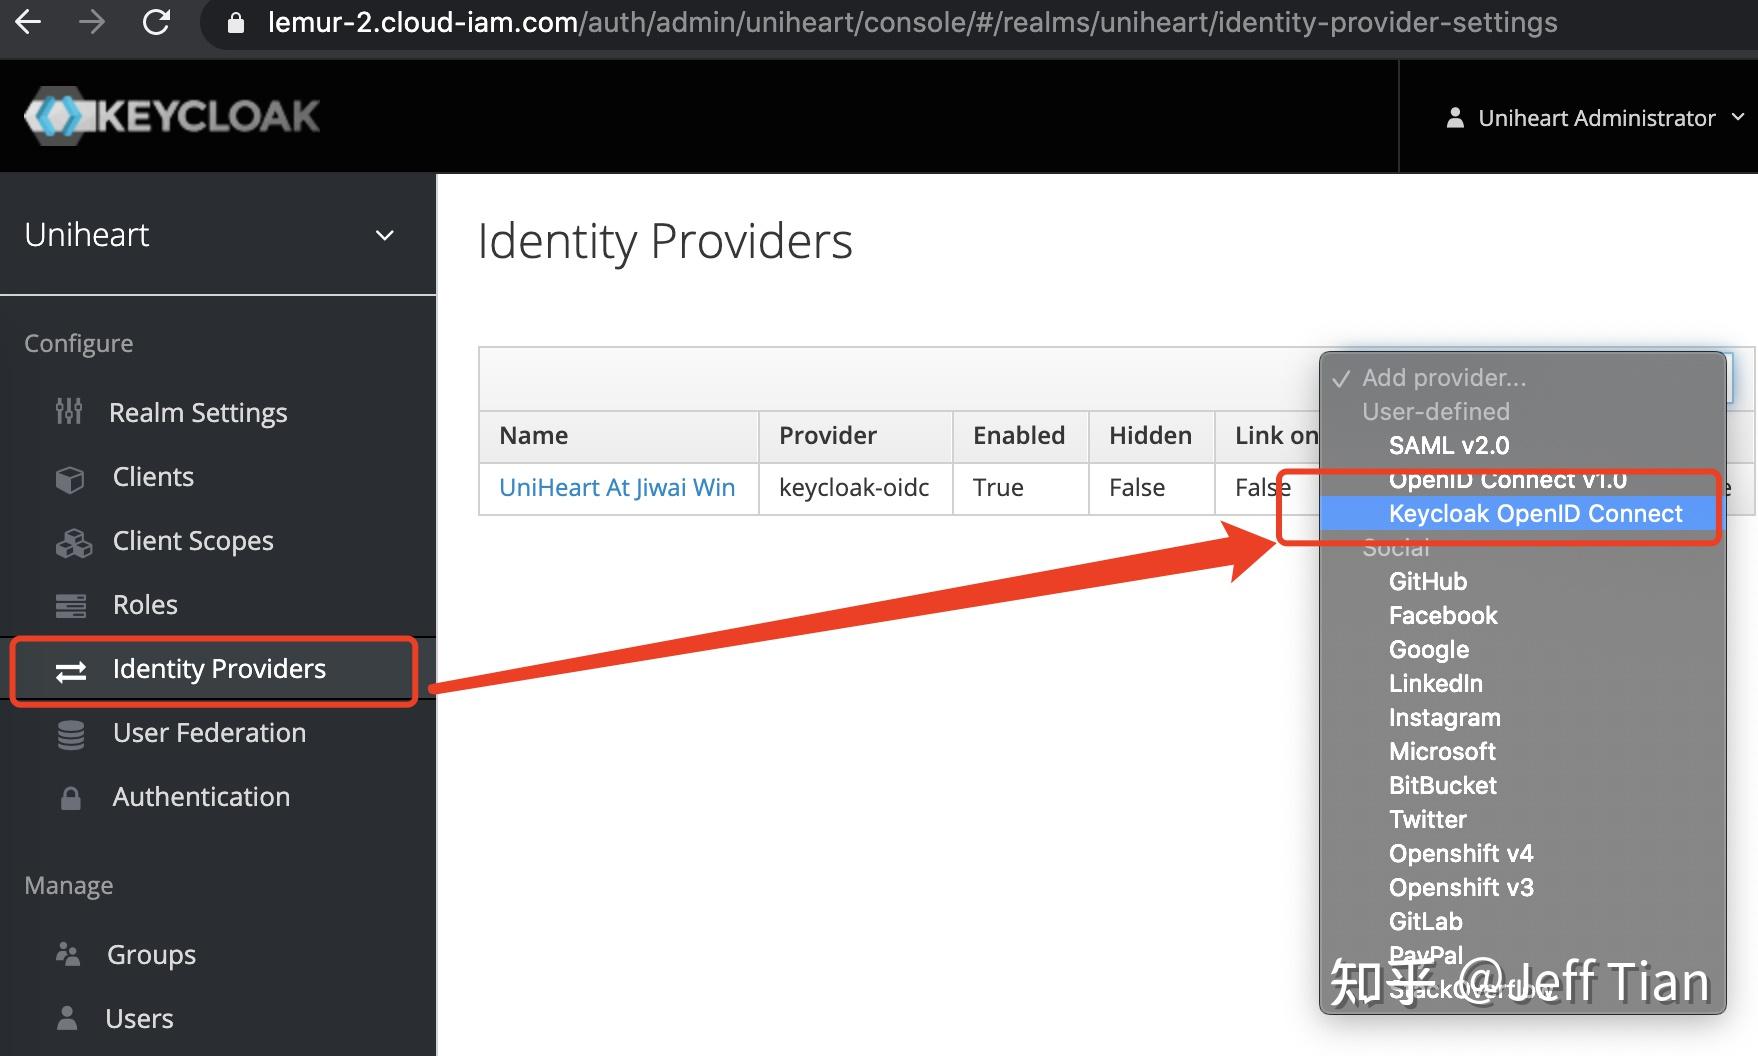
Task: Select GitLab from the provider list
Action: tap(1426, 921)
